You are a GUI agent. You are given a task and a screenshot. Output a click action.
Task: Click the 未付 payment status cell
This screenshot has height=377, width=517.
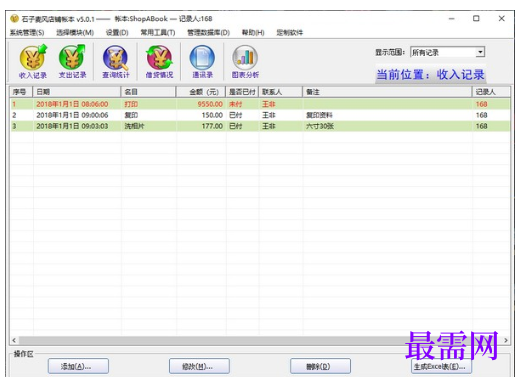pos(235,104)
